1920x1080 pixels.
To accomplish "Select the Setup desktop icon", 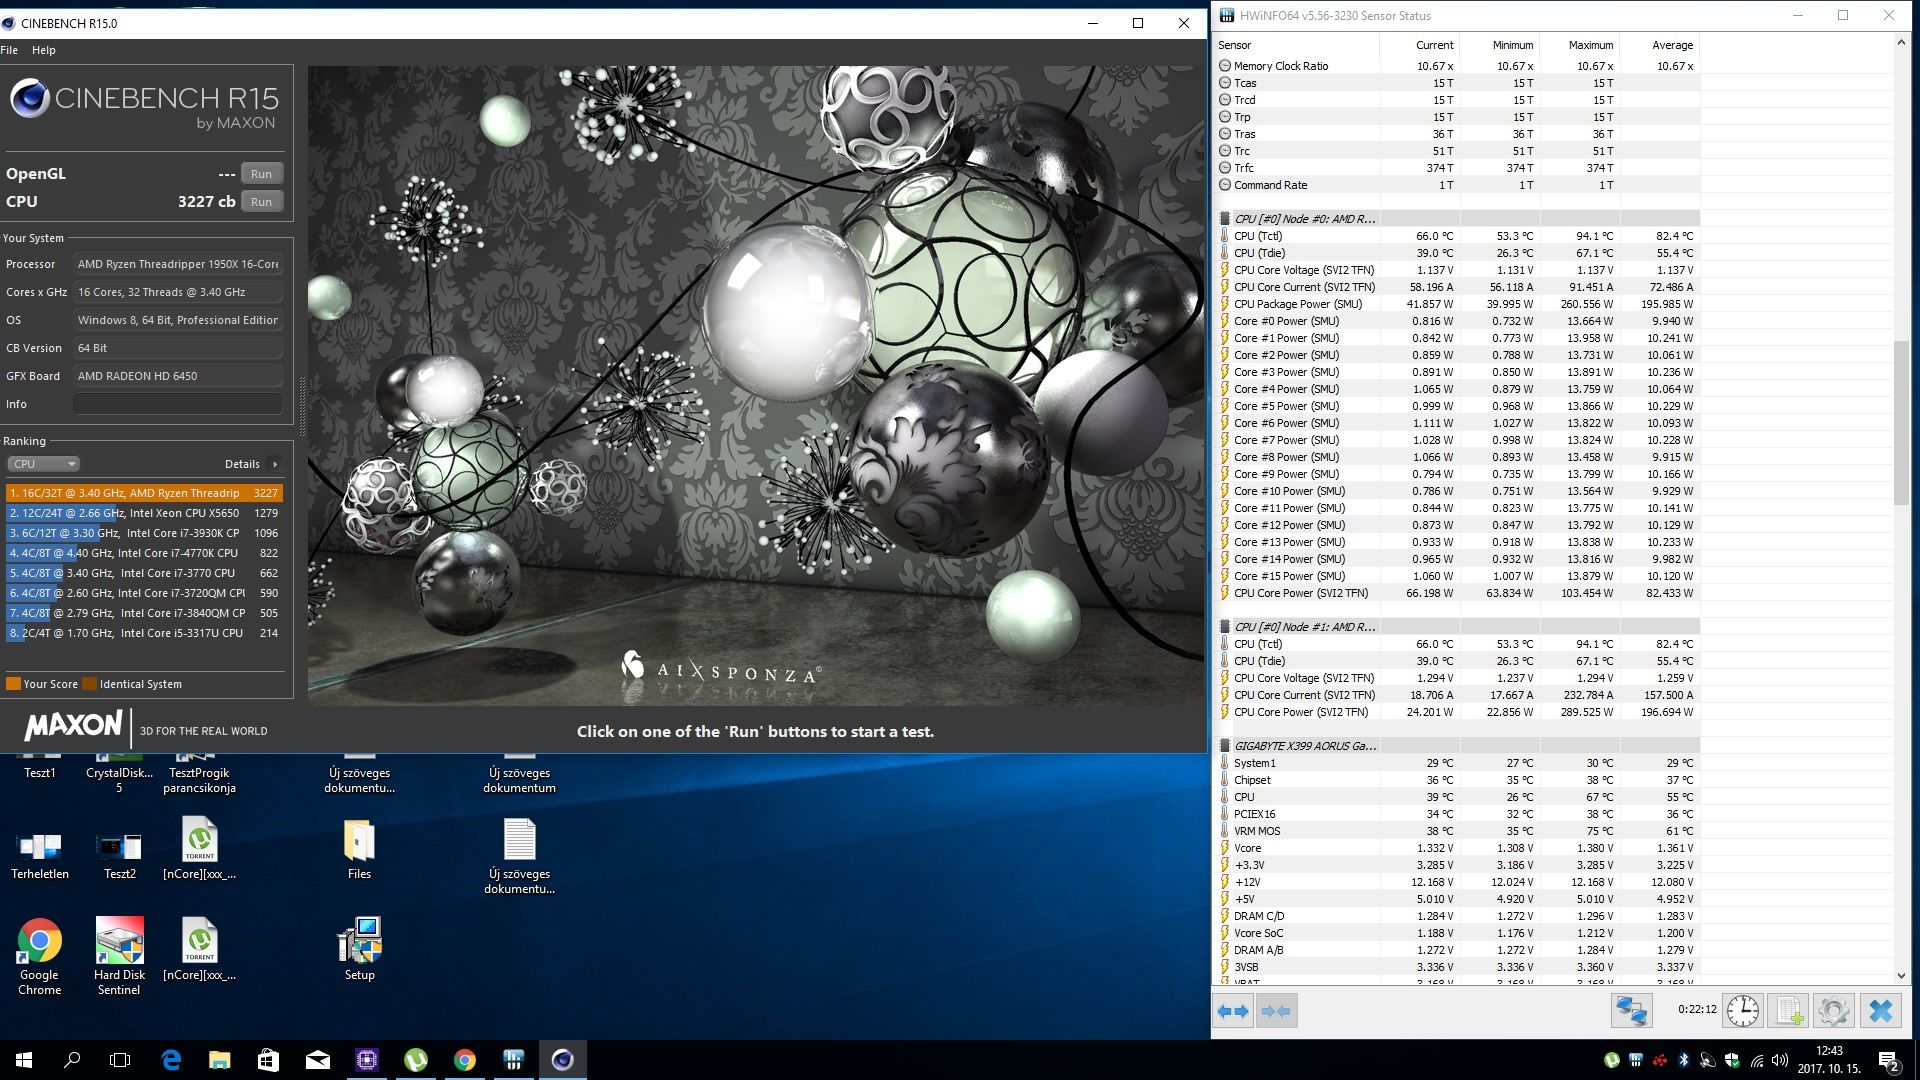I will click(359, 949).
